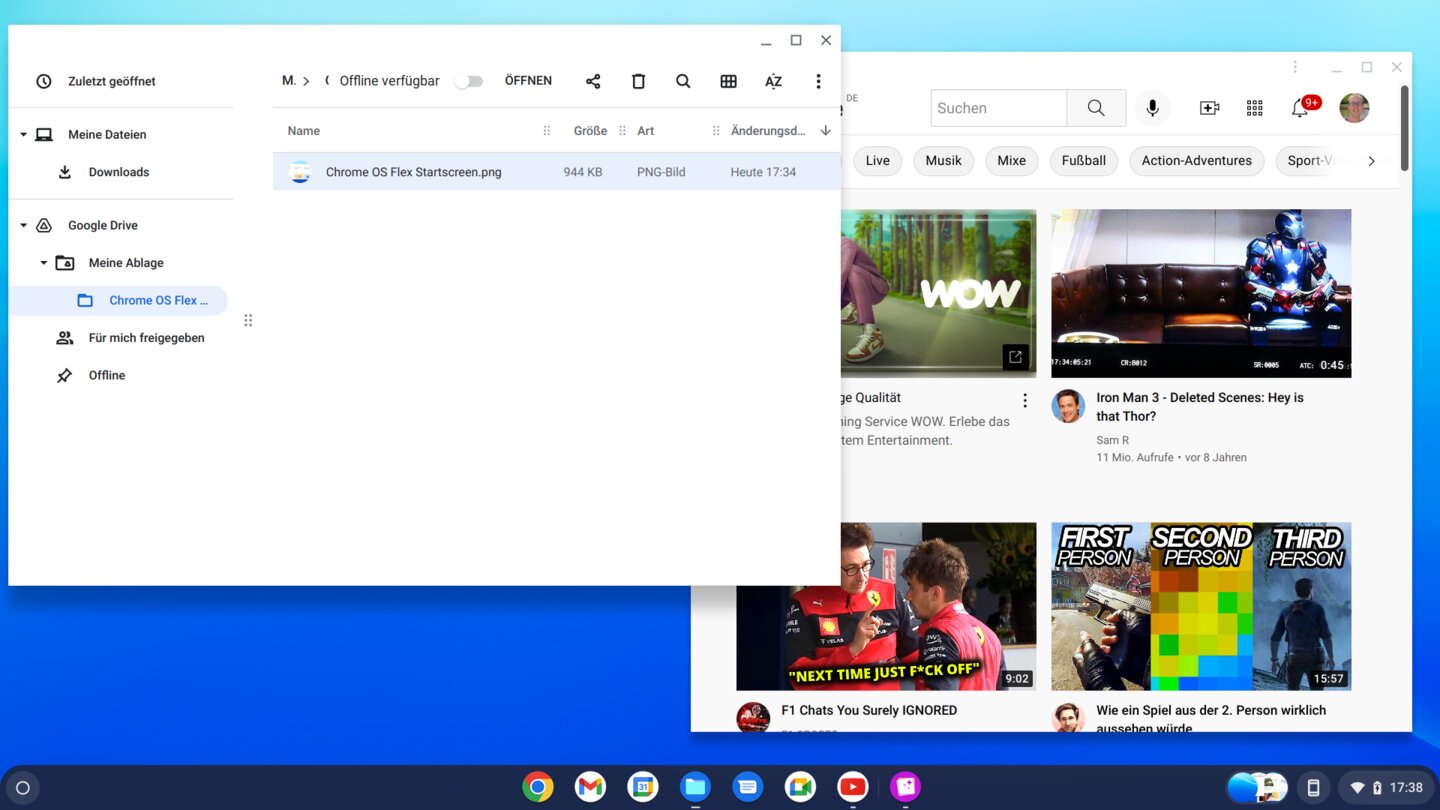Open the AZ sort options

click(x=773, y=81)
